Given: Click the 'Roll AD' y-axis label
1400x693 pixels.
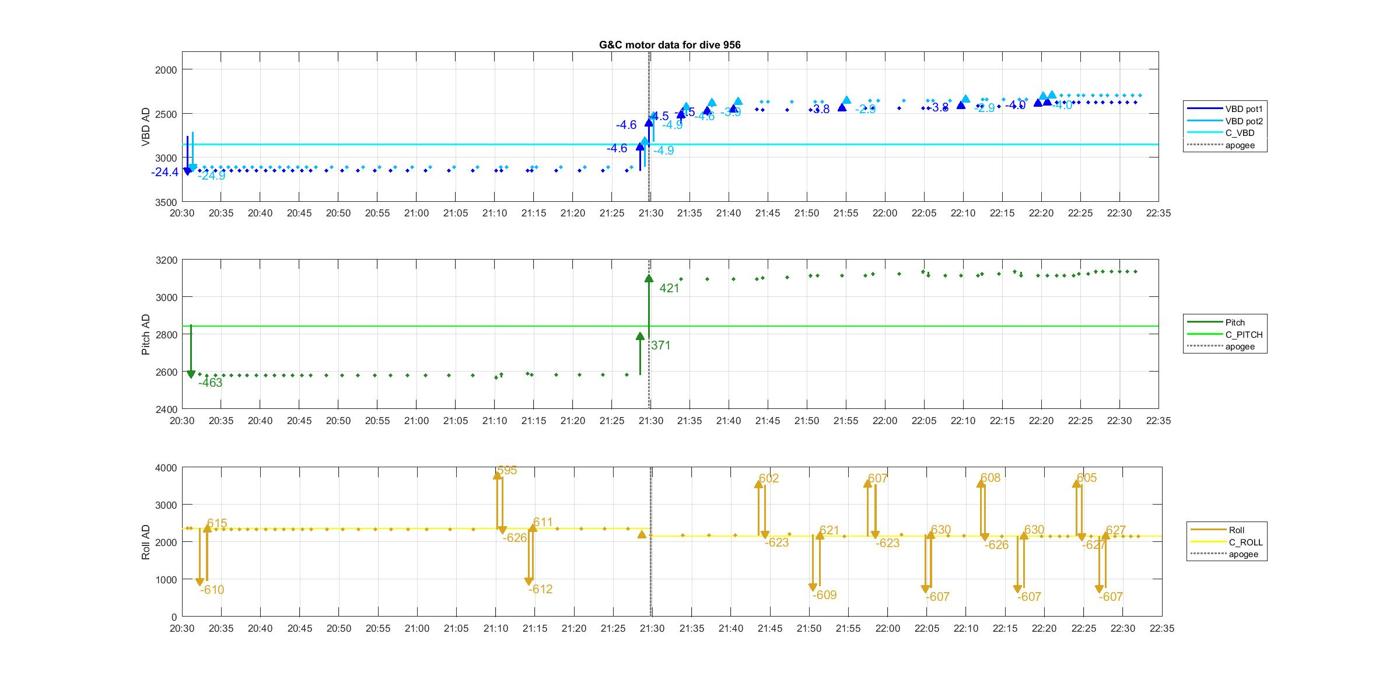Looking at the screenshot, I should pos(146,541).
